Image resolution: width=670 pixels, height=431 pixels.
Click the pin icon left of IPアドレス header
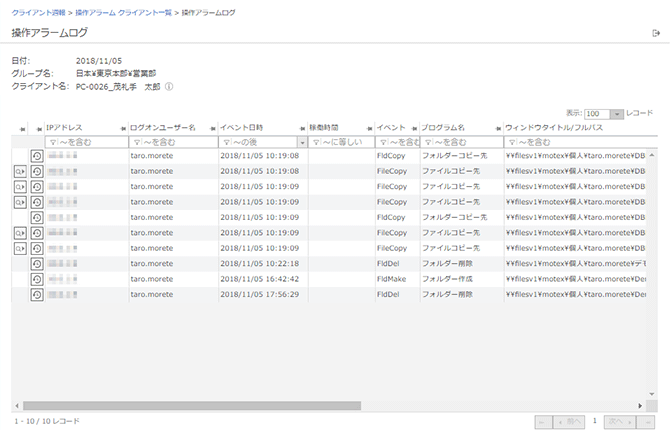coord(40,129)
